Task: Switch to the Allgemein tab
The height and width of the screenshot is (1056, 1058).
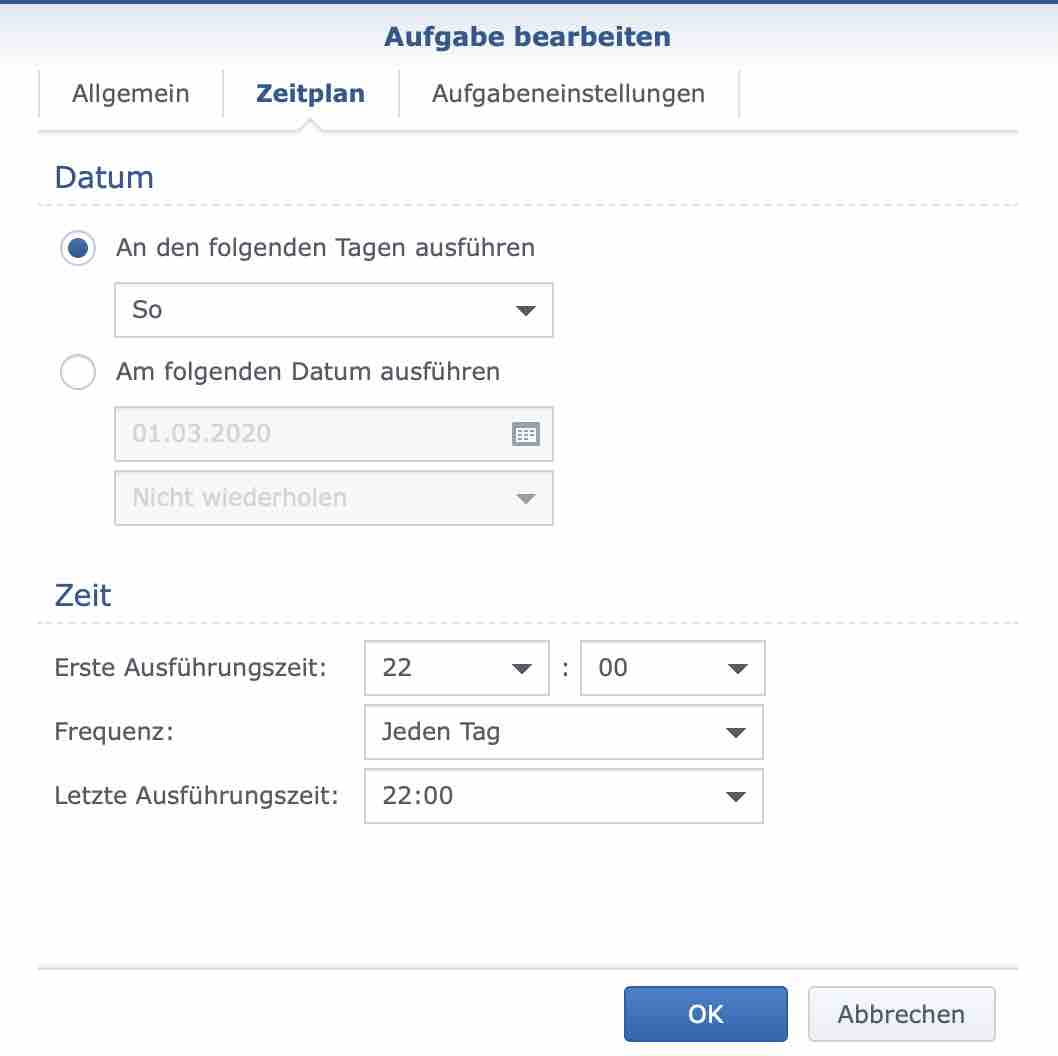Action: (x=130, y=93)
